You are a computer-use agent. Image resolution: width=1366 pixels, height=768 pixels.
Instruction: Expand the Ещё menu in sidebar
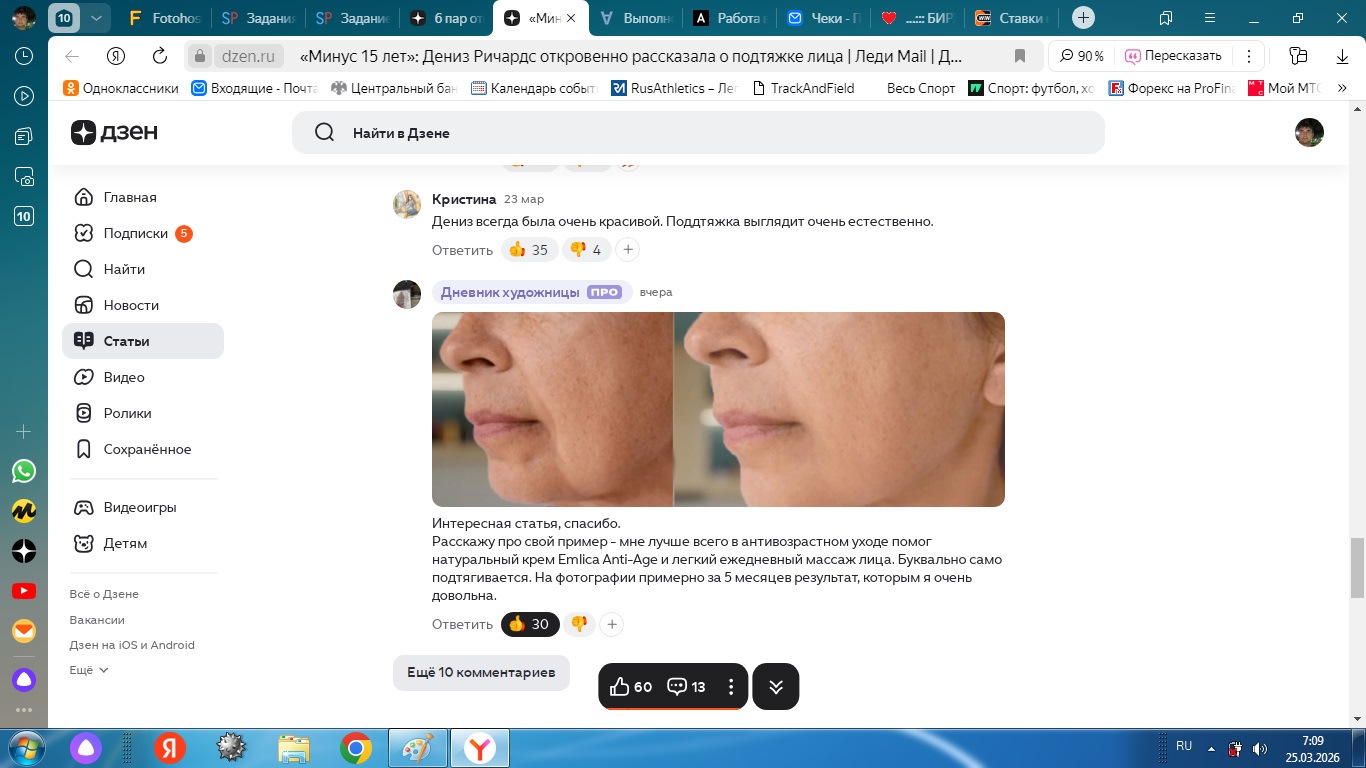pos(89,670)
